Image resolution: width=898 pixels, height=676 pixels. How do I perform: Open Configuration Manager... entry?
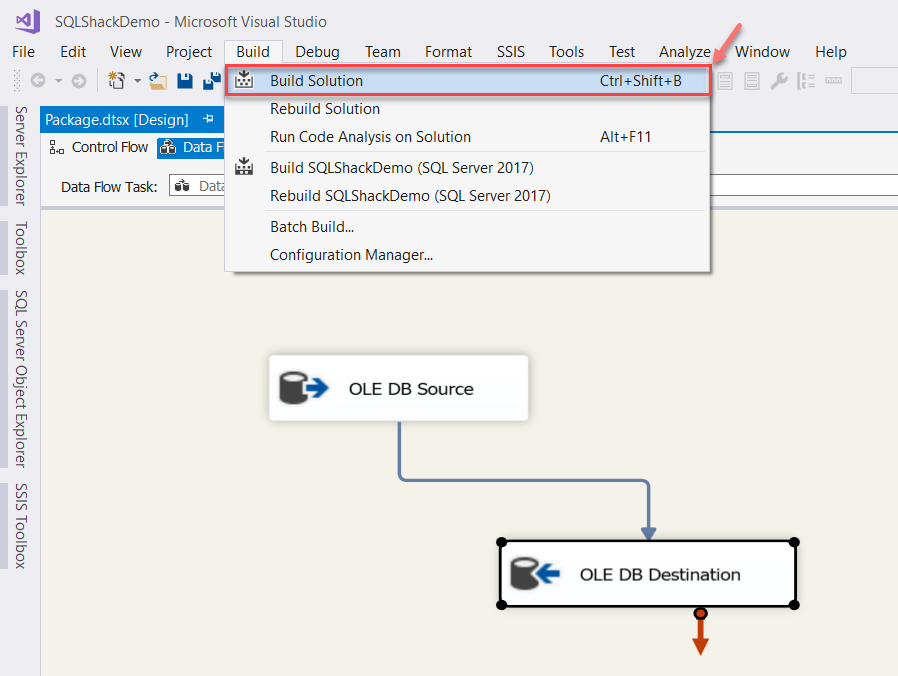(468, 254)
